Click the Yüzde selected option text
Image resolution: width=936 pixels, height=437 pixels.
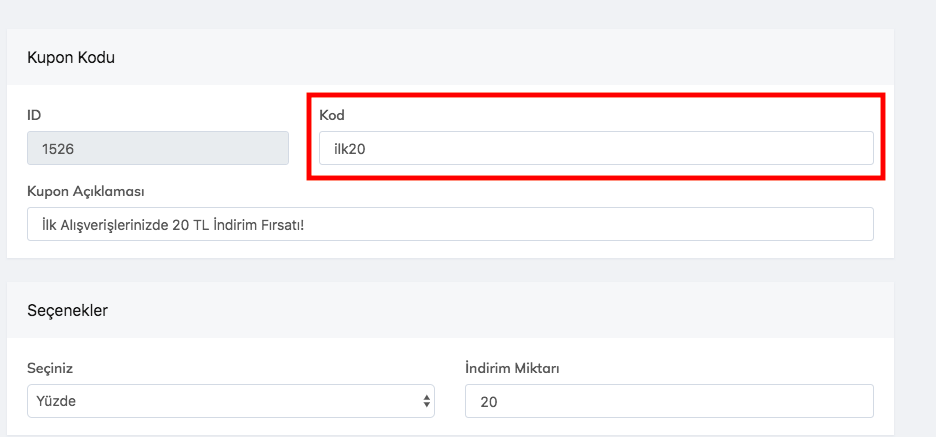point(57,401)
